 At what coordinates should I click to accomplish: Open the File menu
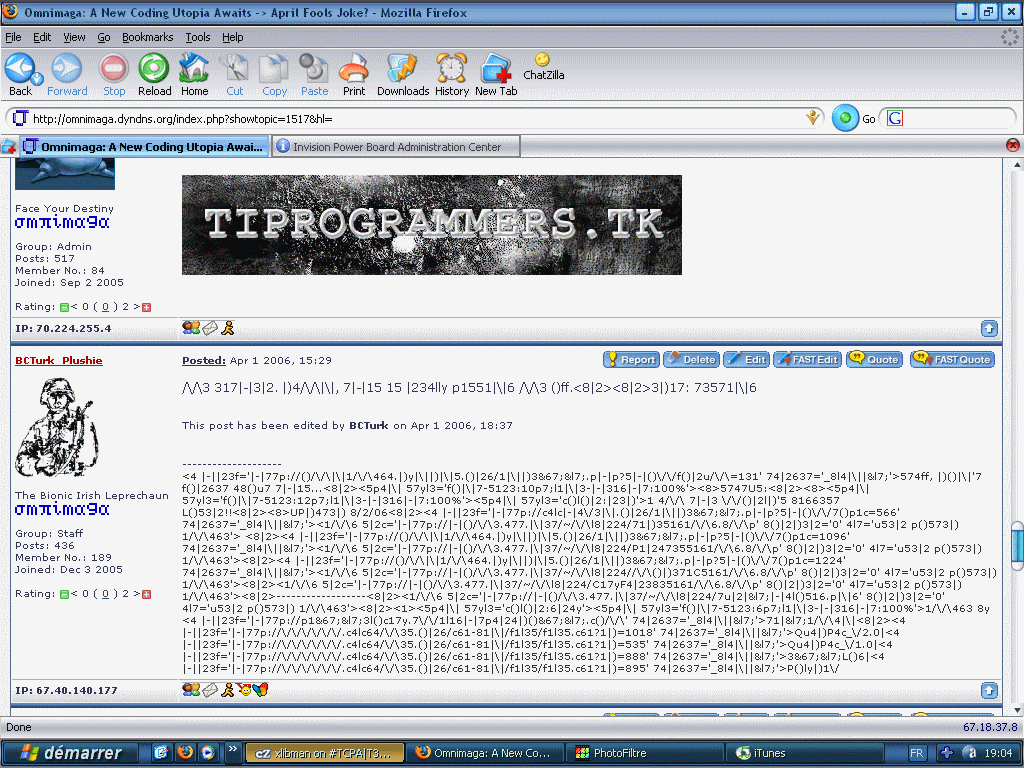pos(13,37)
